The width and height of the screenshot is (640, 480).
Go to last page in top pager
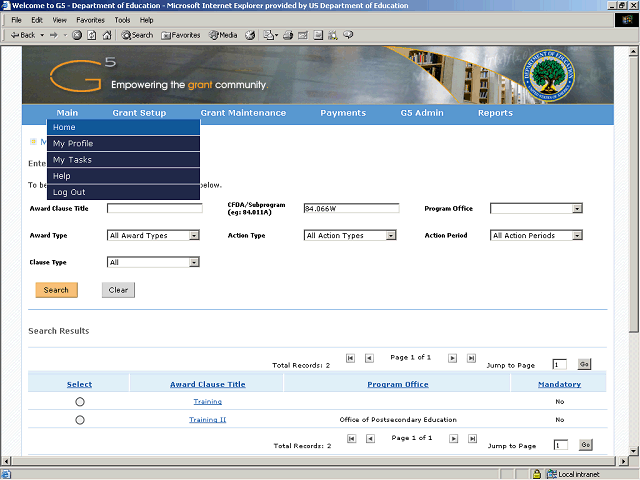click(x=471, y=358)
